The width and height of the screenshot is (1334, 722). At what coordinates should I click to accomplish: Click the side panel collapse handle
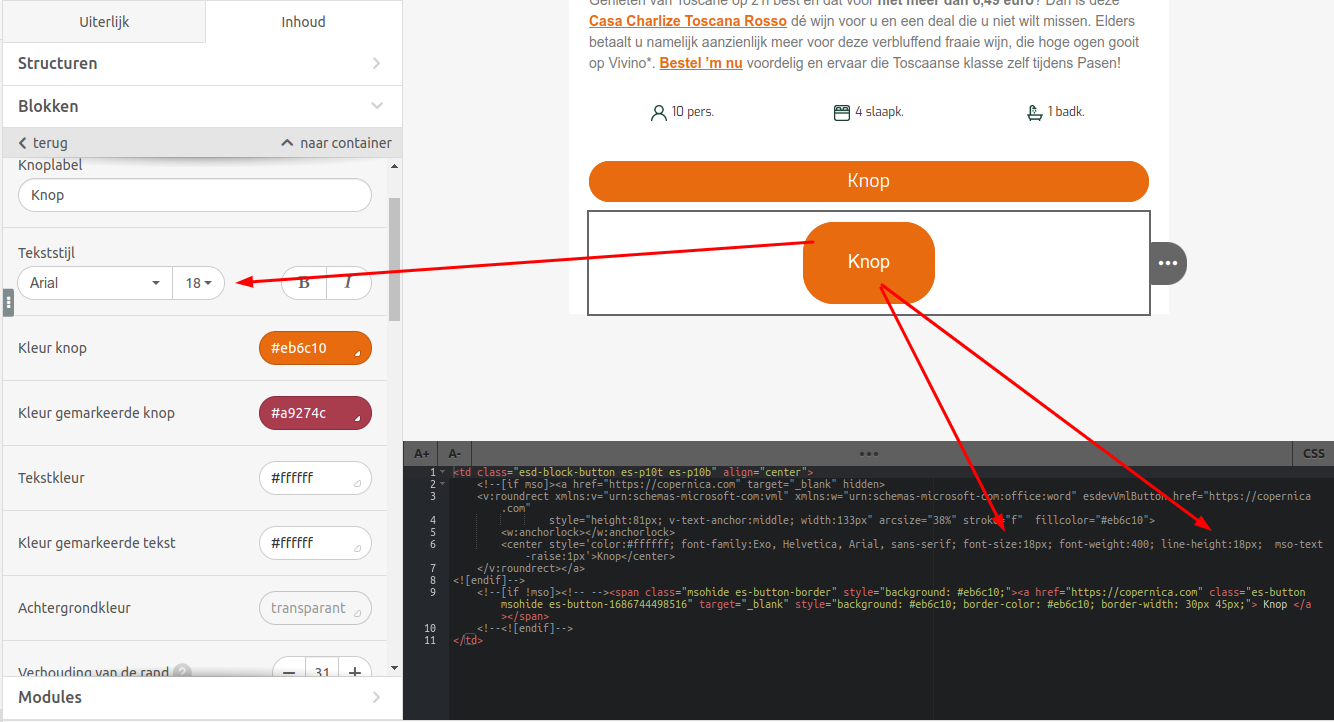click(x=8, y=301)
